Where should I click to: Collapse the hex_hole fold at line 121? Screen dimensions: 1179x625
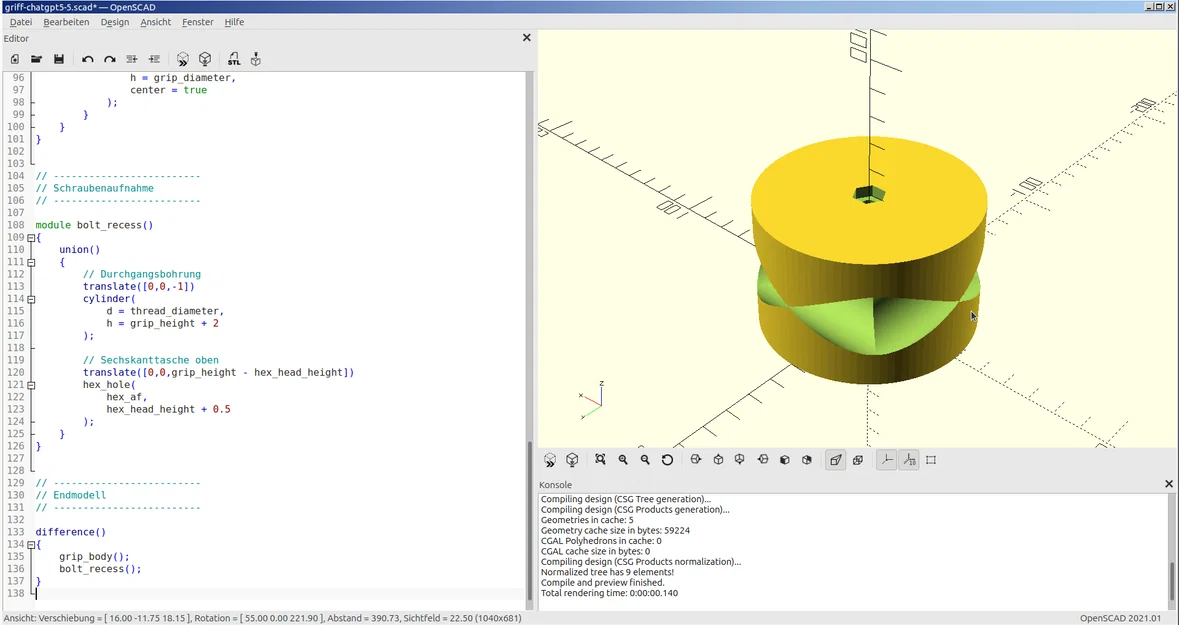[31, 385]
